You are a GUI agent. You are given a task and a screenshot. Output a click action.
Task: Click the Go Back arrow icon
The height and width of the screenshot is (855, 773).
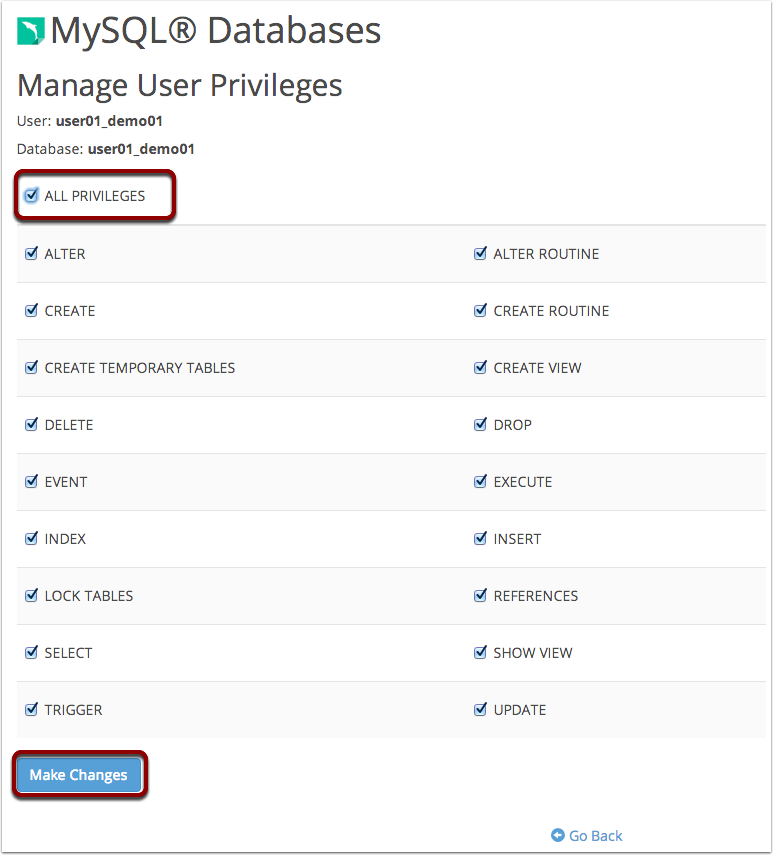(x=558, y=835)
